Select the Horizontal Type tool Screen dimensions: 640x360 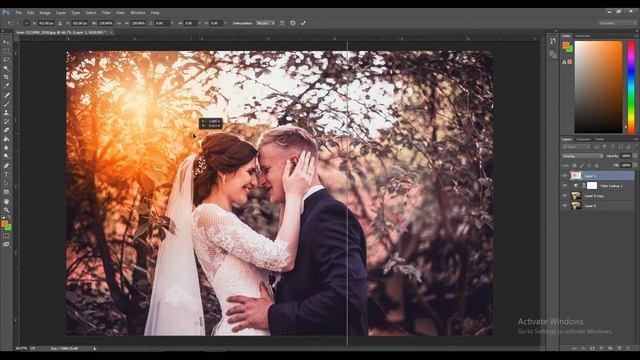6,174
